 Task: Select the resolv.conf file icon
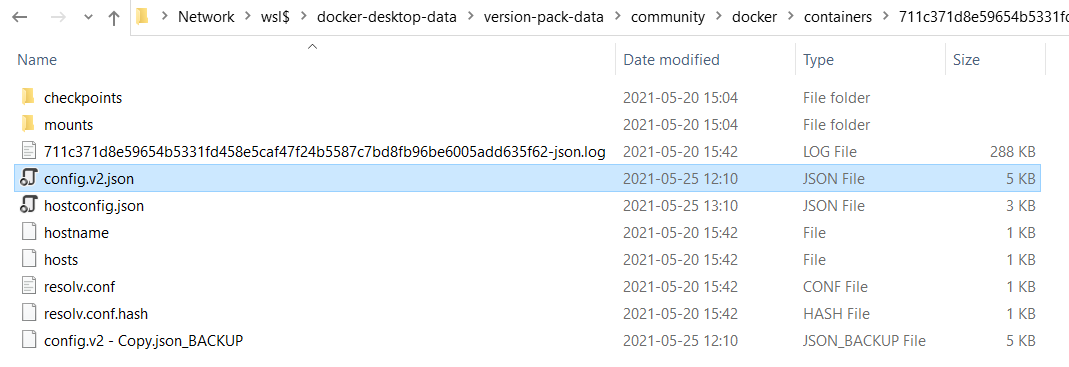point(28,287)
